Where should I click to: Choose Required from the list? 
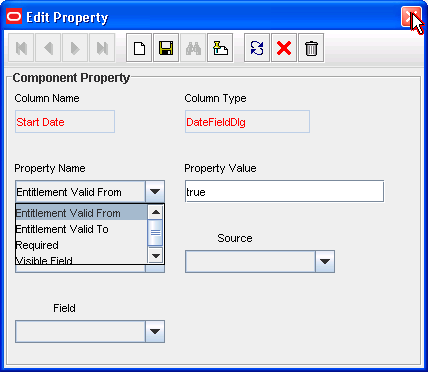pos(81,245)
